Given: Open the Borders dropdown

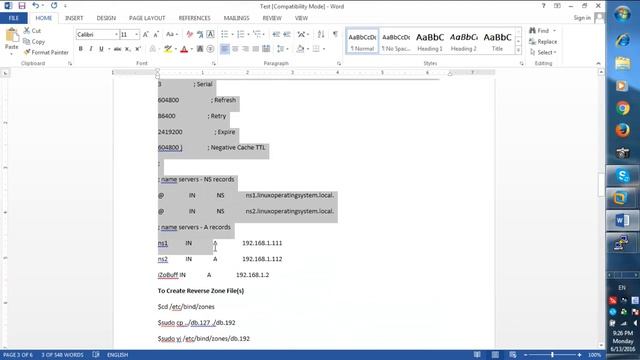Looking at the screenshot, I should pyautogui.click(x=324, y=49).
